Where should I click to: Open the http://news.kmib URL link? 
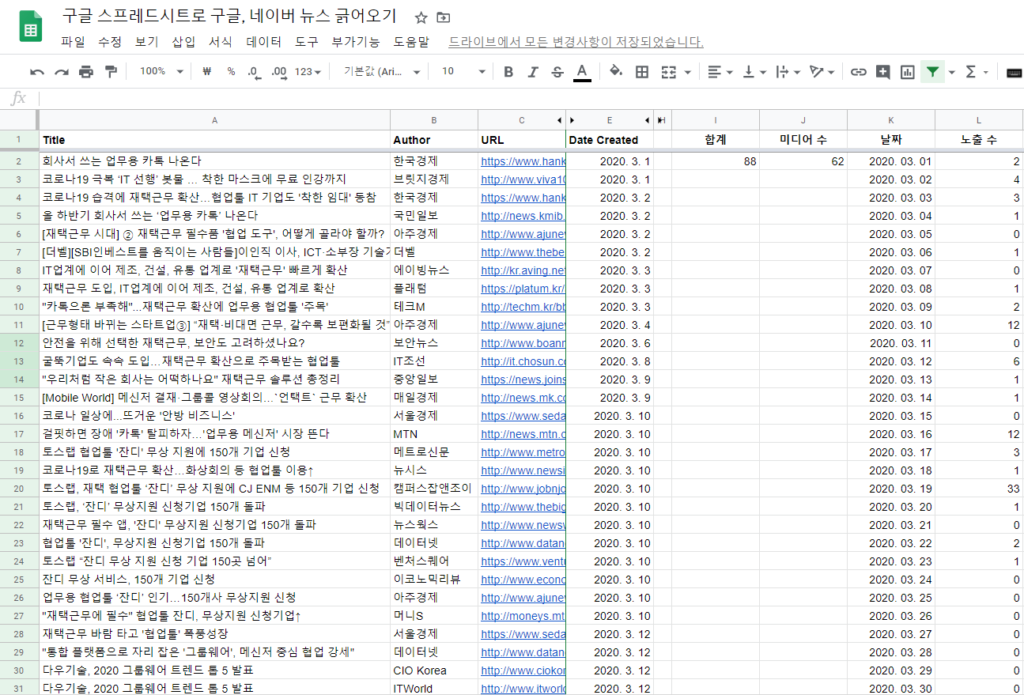pyautogui.click(x=523, y=216)
